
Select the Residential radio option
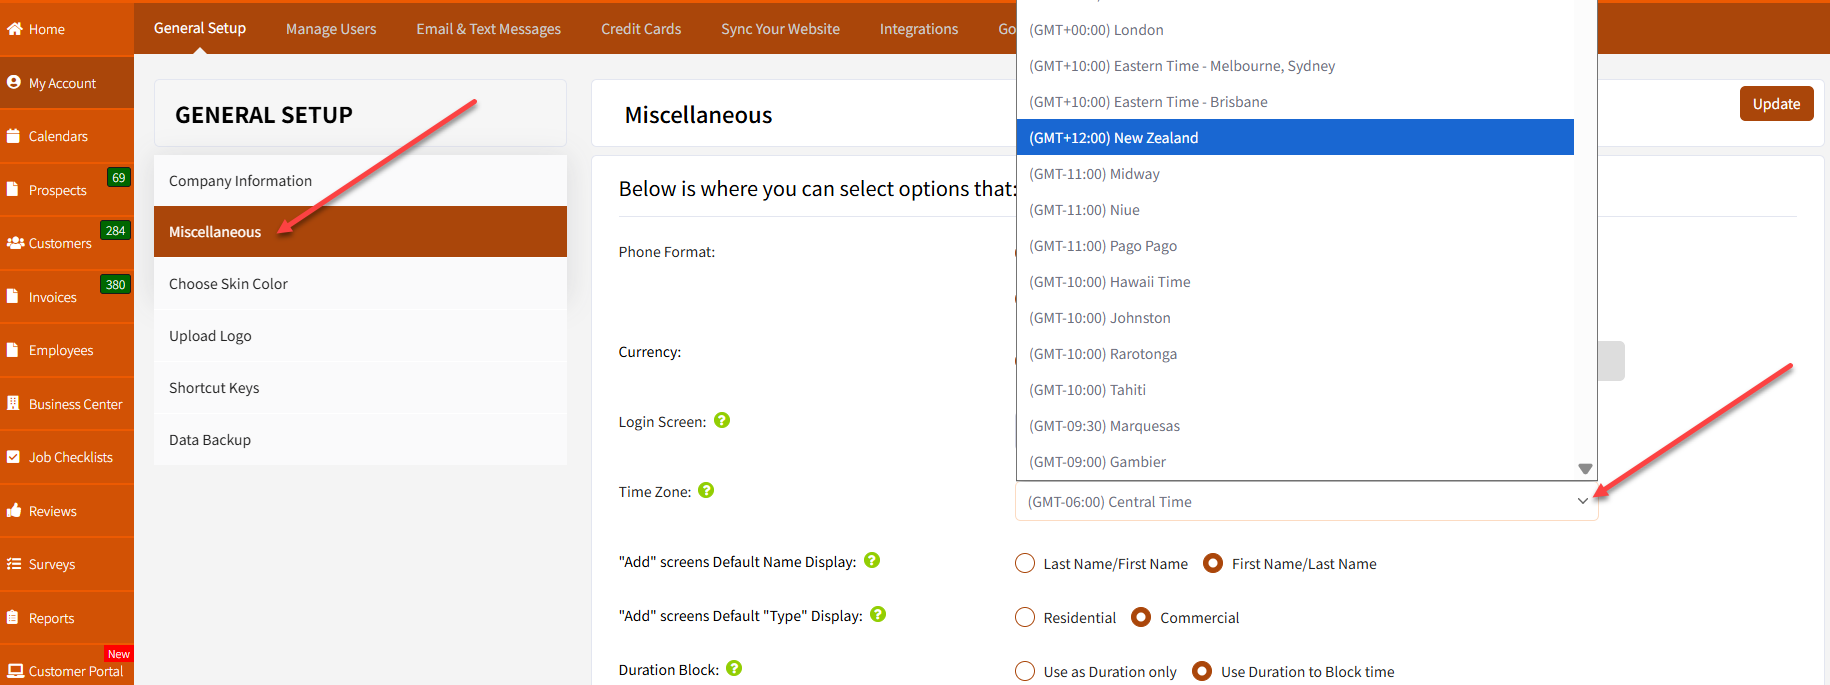(x=1025, y=617)
